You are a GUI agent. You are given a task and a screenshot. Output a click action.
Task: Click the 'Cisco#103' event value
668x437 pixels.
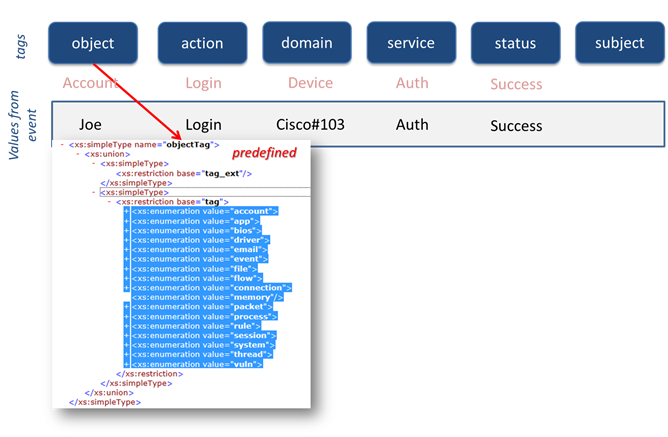[x=310, y=125]
